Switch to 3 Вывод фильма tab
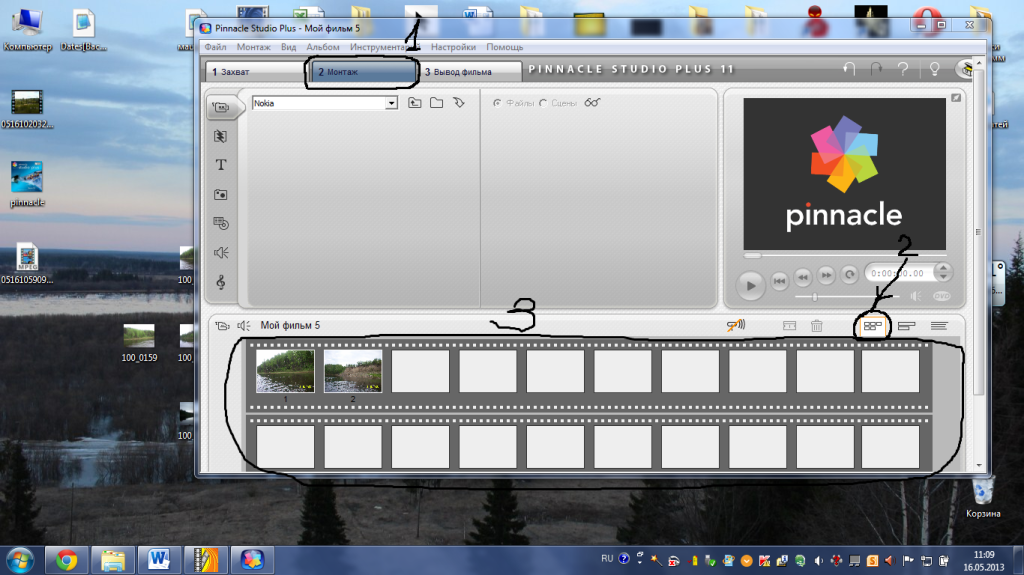This screenshot has height=575, width=1024. coord(470,72)
